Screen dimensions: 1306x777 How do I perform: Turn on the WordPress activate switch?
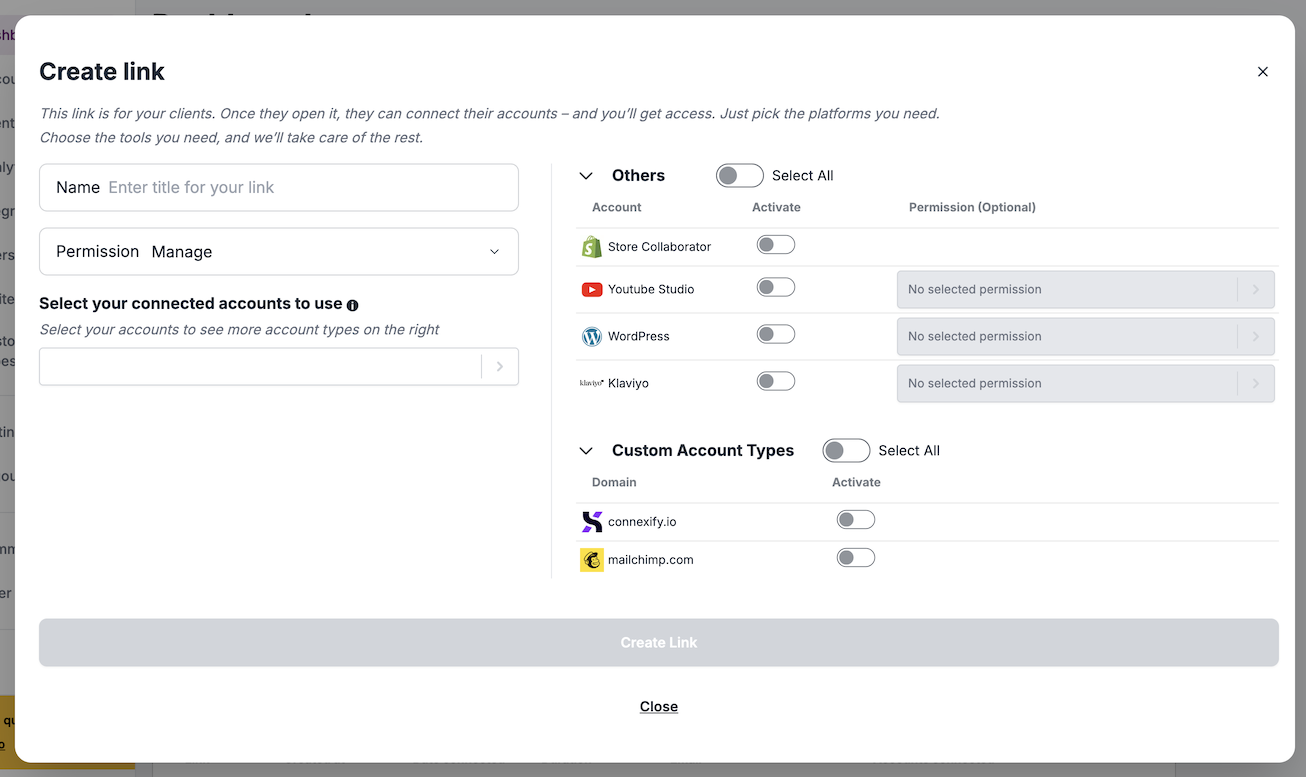775,334
